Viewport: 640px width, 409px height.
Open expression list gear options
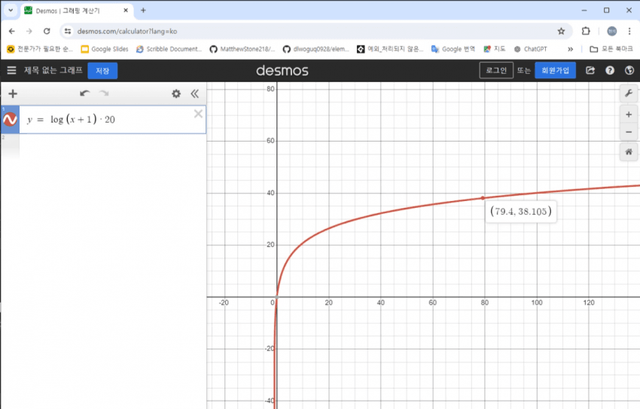pyautogui.click(x=176, y=93)
